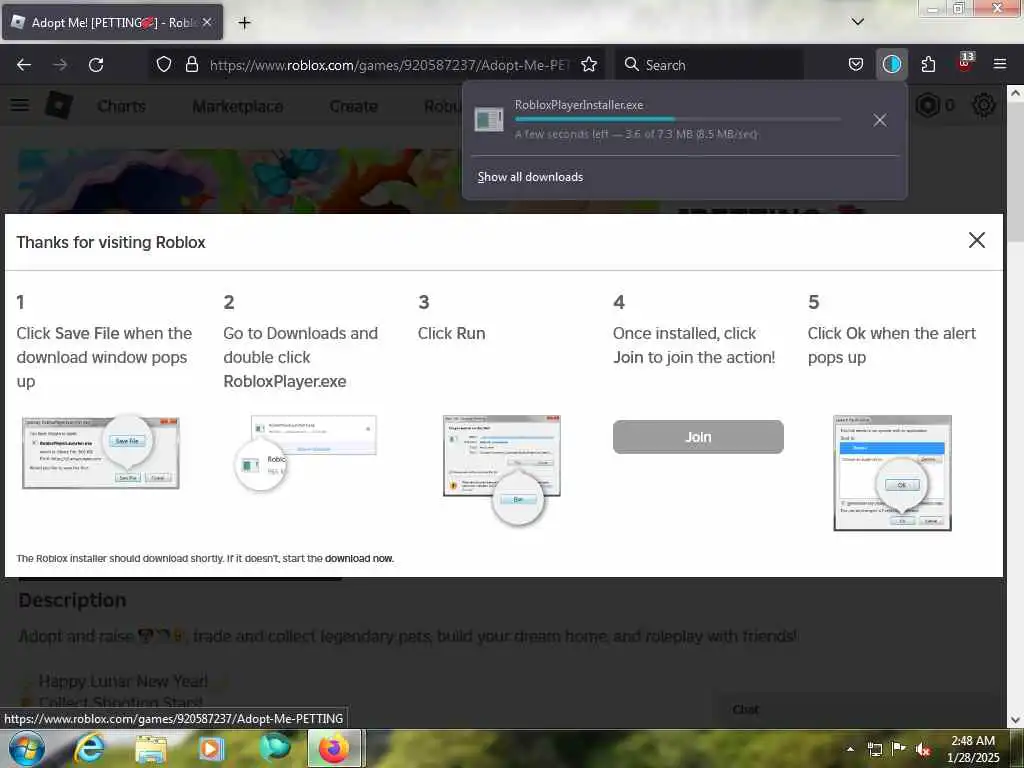Image resolution: width=1024 pixels, height=768 pixels.
Task: Open the Windows Start menu orb
Action: [27, 748]
